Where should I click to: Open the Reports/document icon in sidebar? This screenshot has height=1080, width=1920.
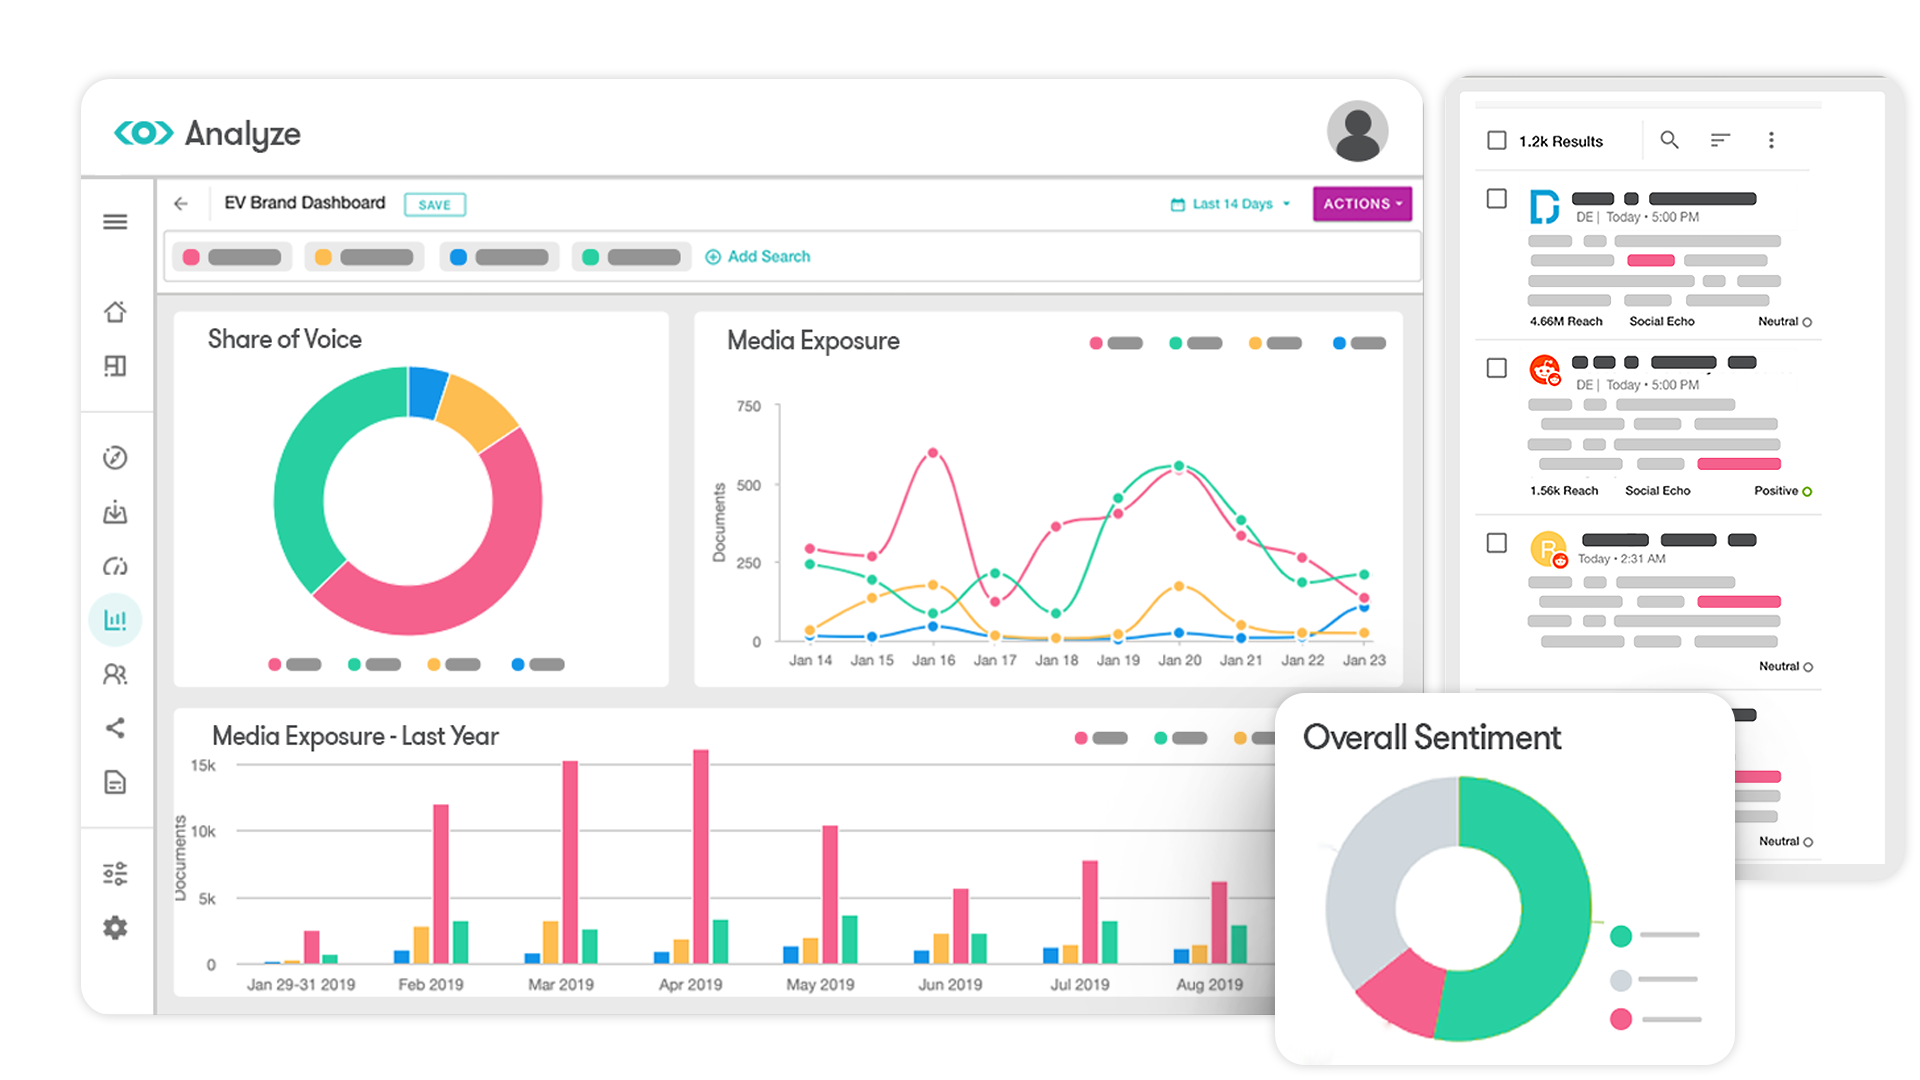click(x=116, y=783)
